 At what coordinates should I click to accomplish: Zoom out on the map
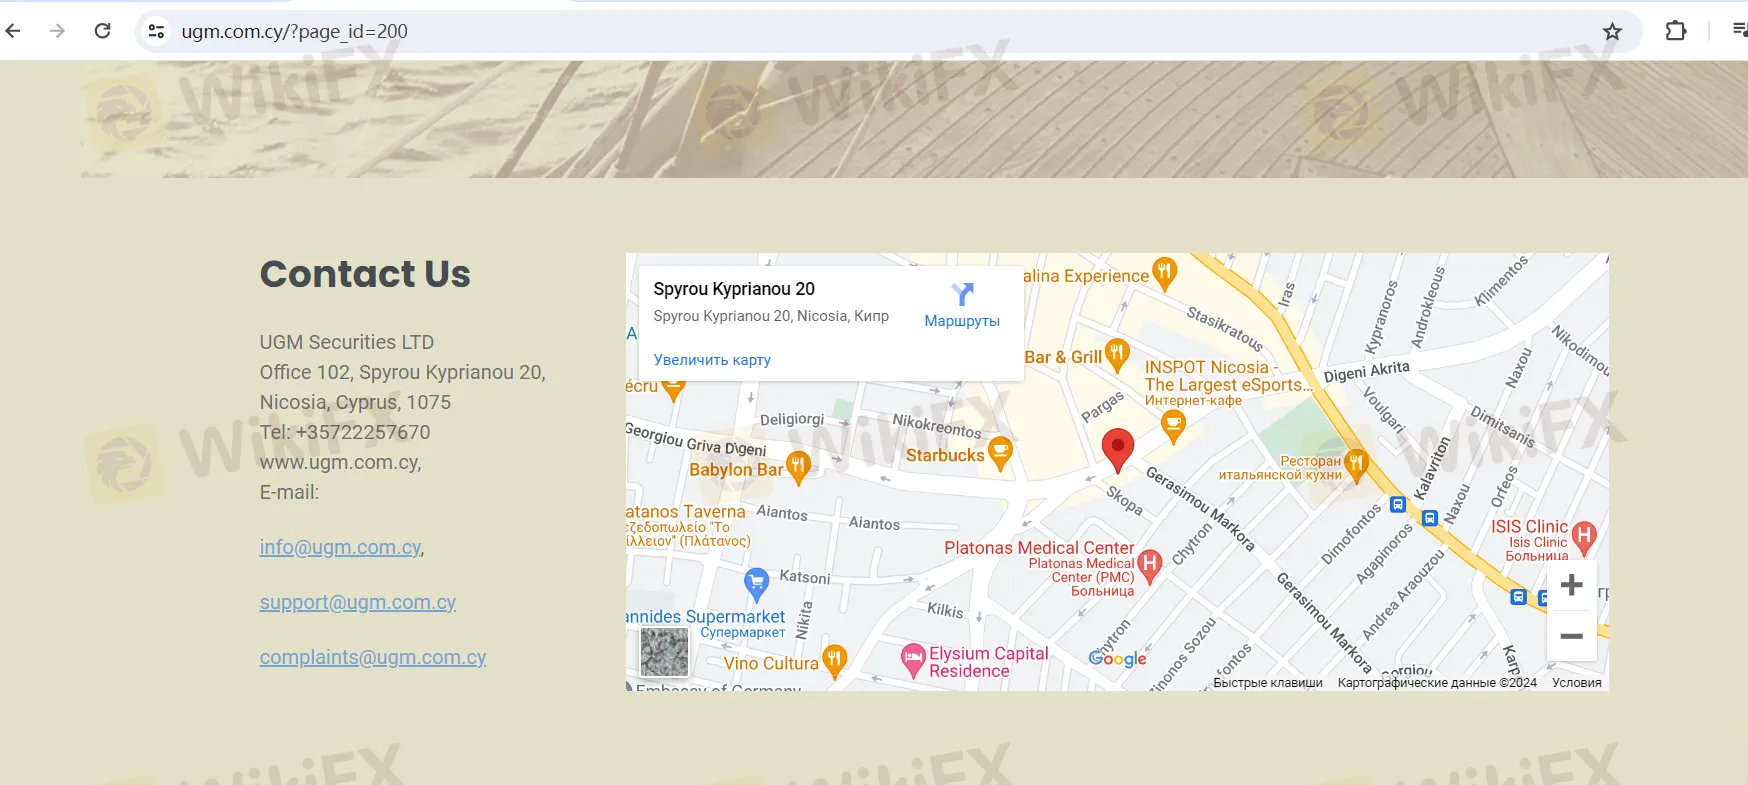click(1571, 636)
